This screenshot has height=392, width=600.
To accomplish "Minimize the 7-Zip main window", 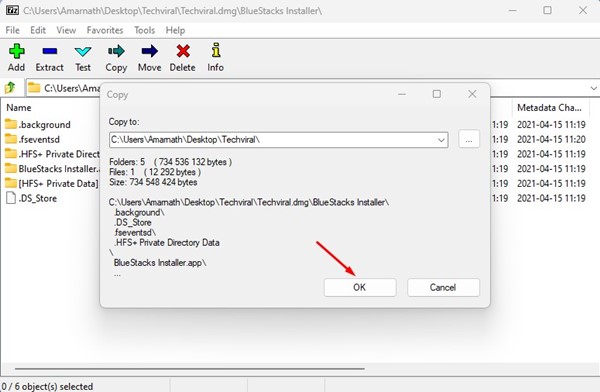I will 512,10.
